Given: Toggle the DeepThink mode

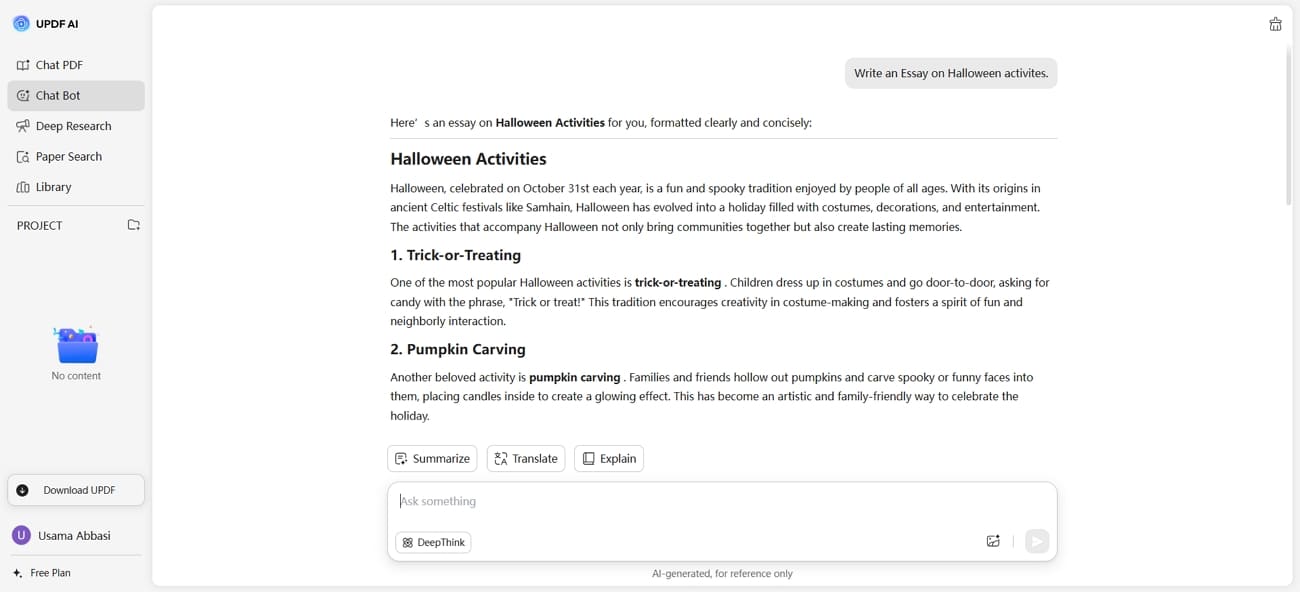Looking at the screenshot, I should pos(434,542).
